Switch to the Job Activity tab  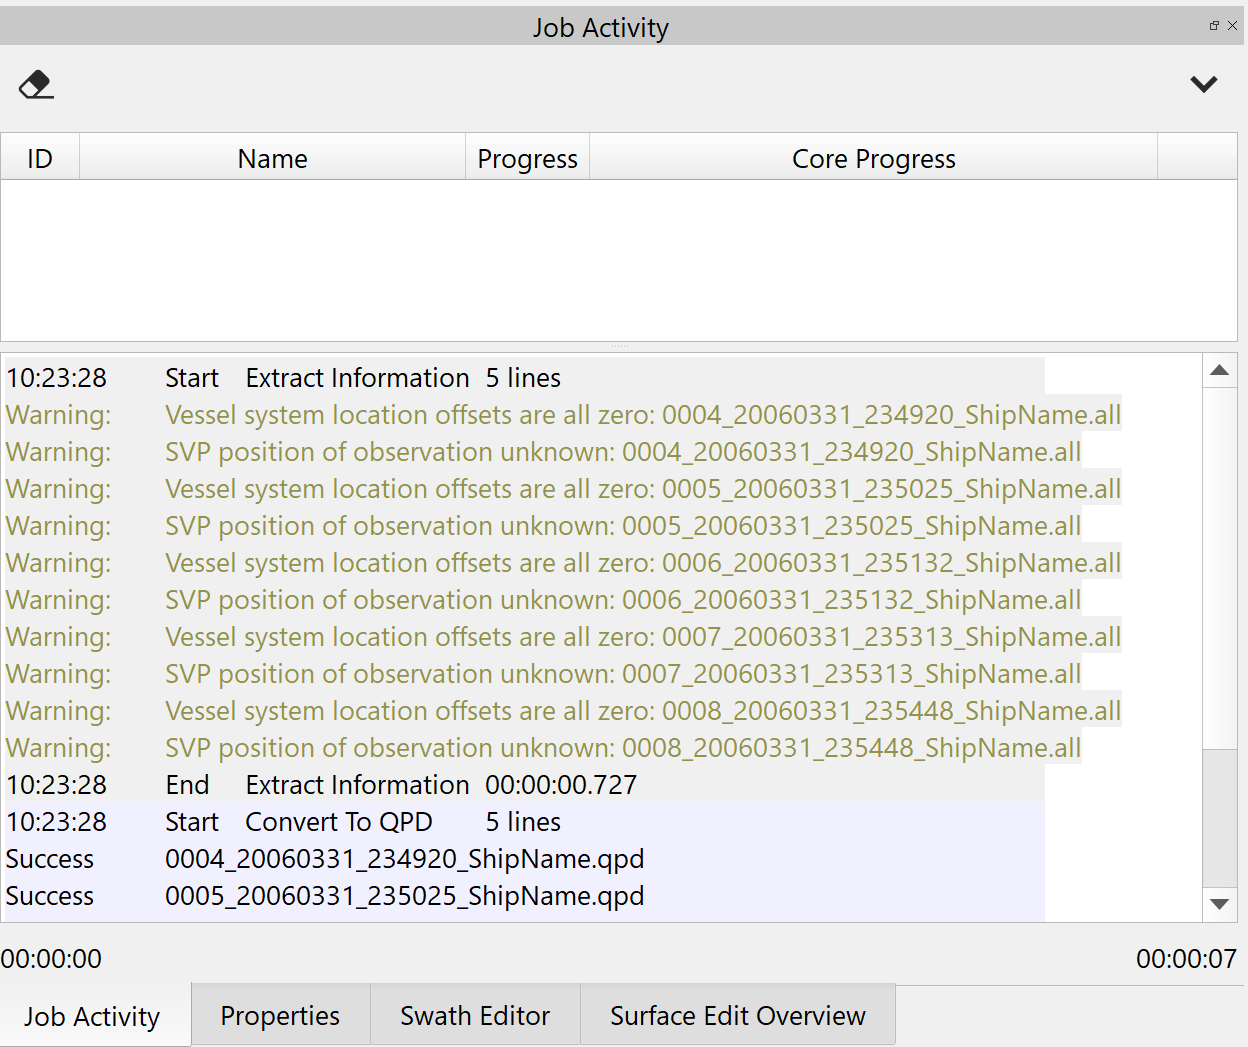click(92, 1016)
